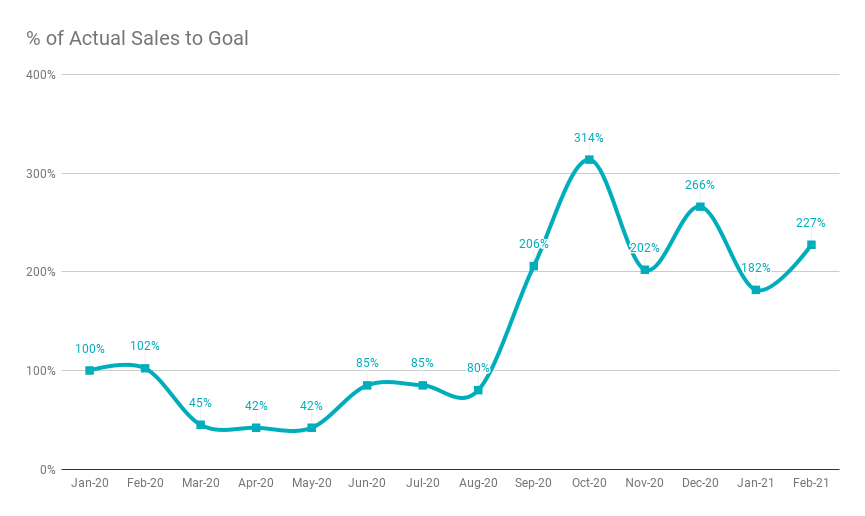Select the Aug-20 data point marker
This screenshot has height=516, width=865.
(478, 390)
